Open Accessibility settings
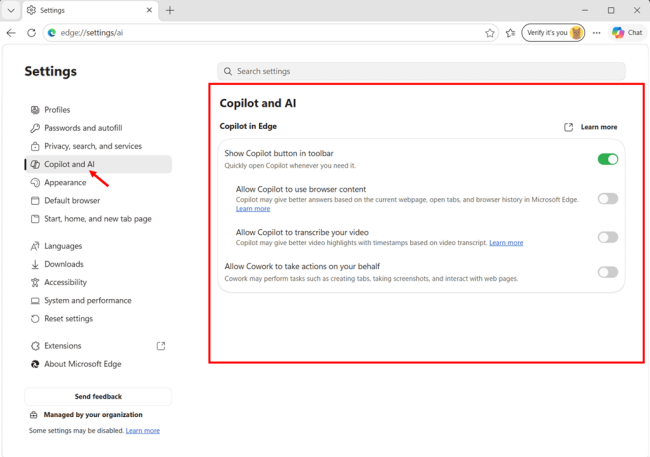The image size is (650, 457). point(98,282)
